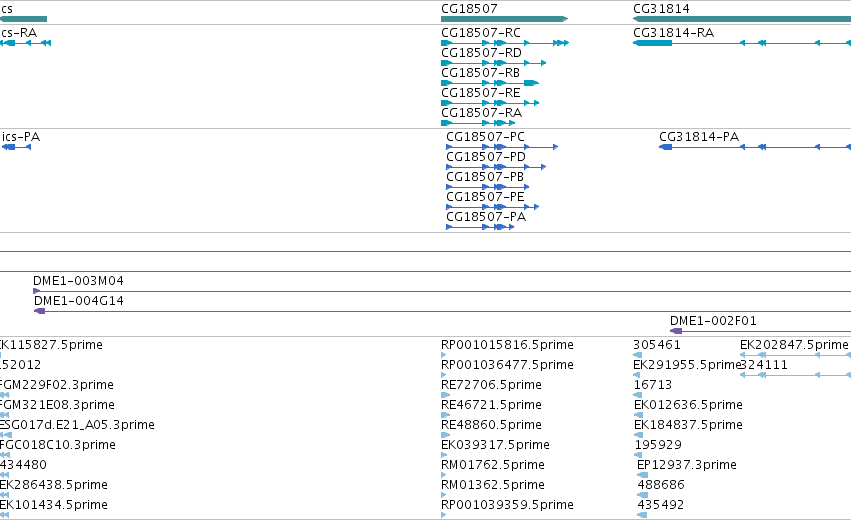851x520 pixels.
Task: Select BAC clone DME1-002F01
Action: [x=713, y=321]
